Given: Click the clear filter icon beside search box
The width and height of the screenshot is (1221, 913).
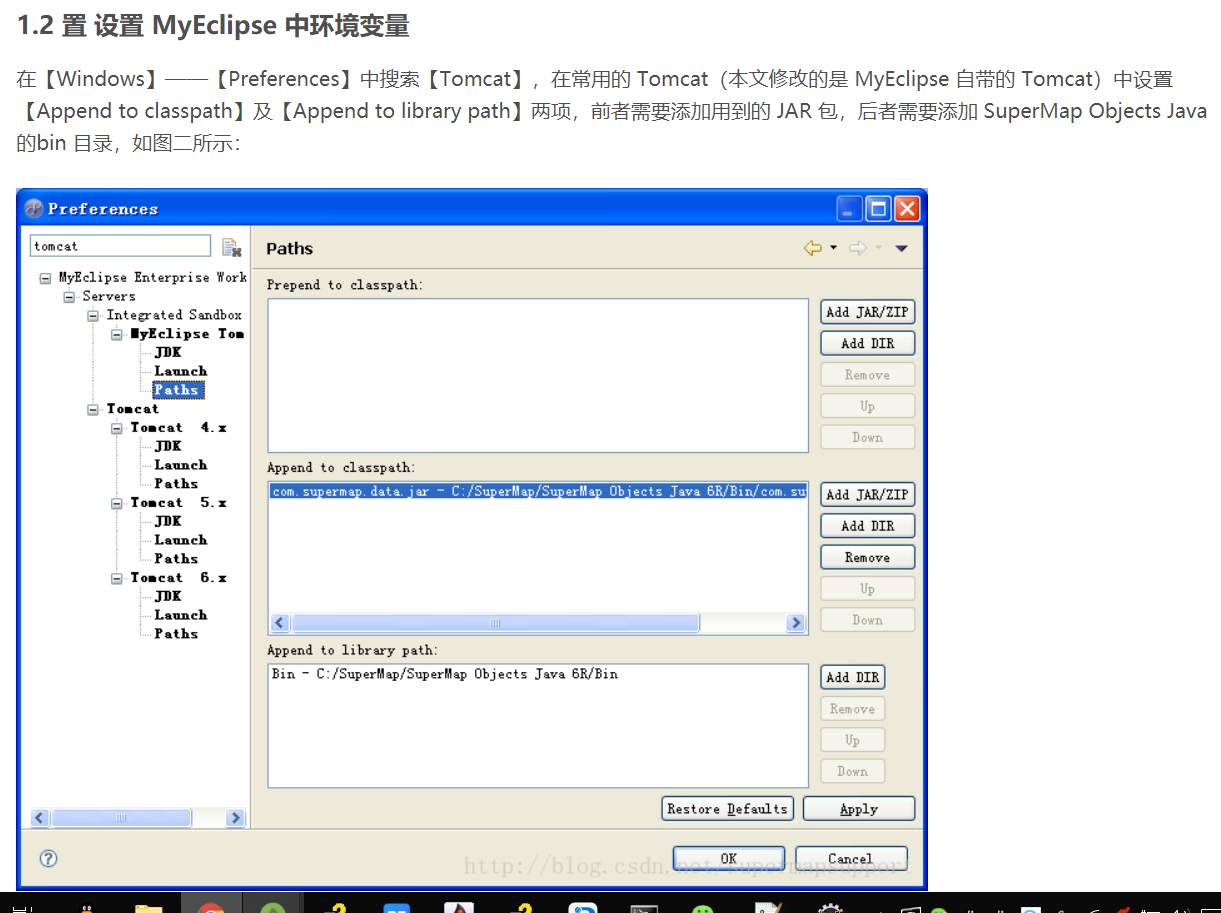Looking at the screenshot, I should coord(231,247).
